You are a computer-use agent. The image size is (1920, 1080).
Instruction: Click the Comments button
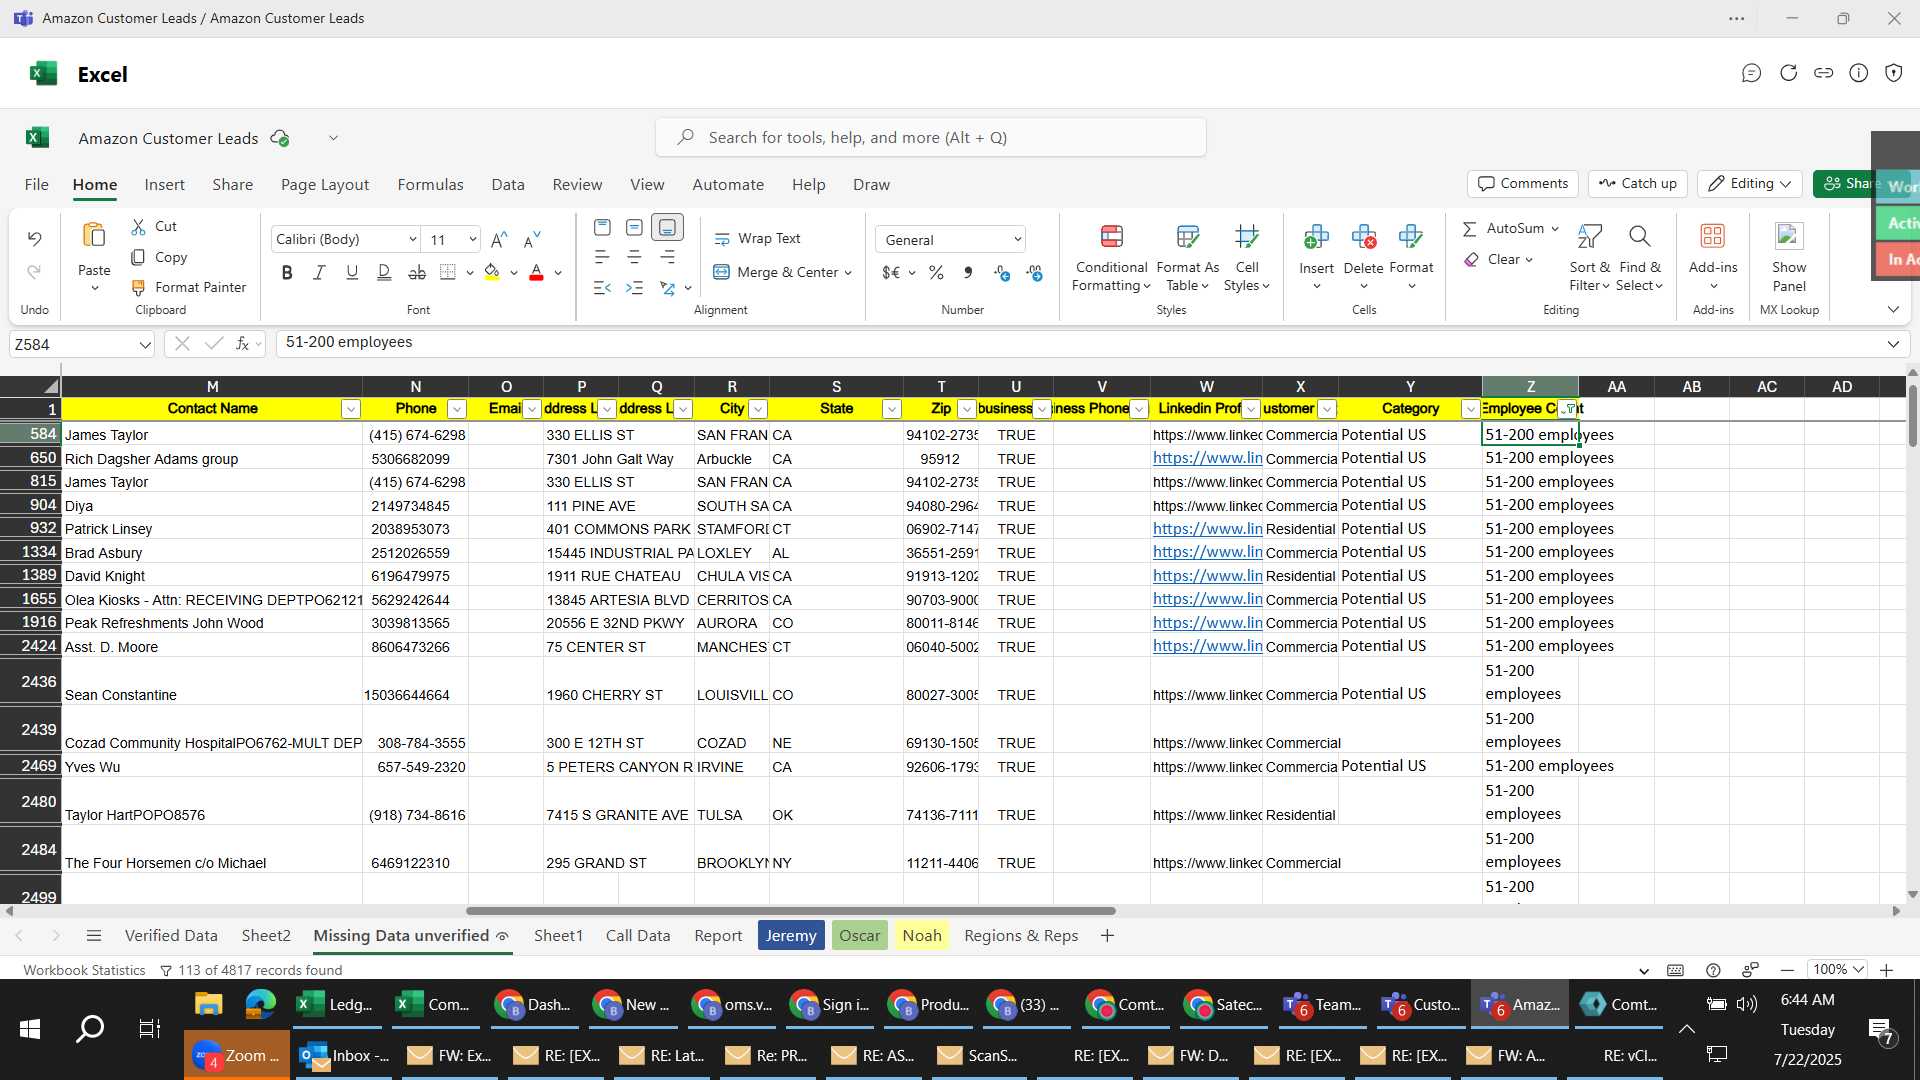[1523, 184]
